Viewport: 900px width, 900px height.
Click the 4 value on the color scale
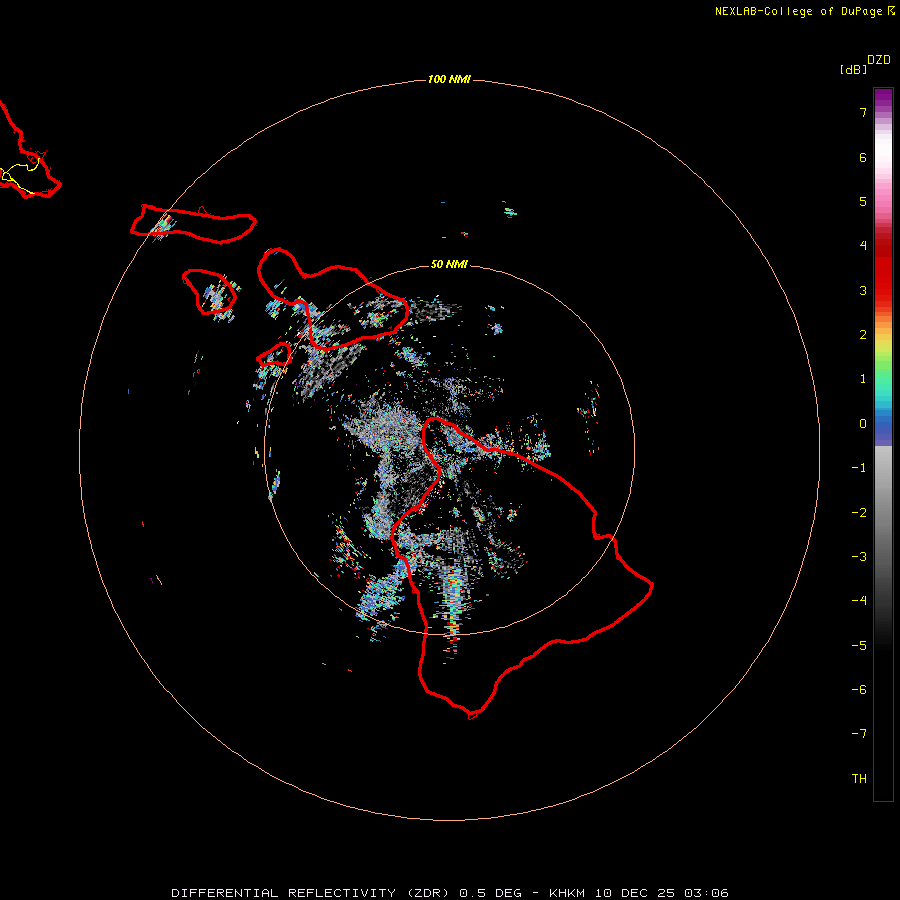863,246
